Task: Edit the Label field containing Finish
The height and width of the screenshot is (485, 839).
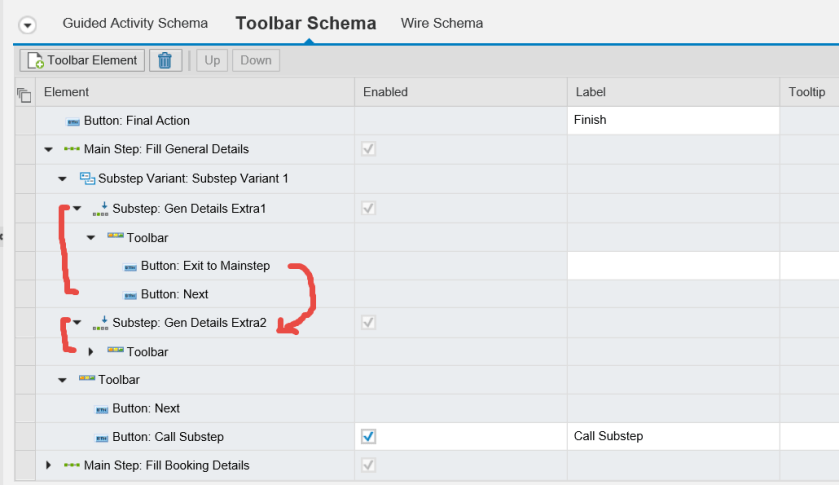Action: 672,120
